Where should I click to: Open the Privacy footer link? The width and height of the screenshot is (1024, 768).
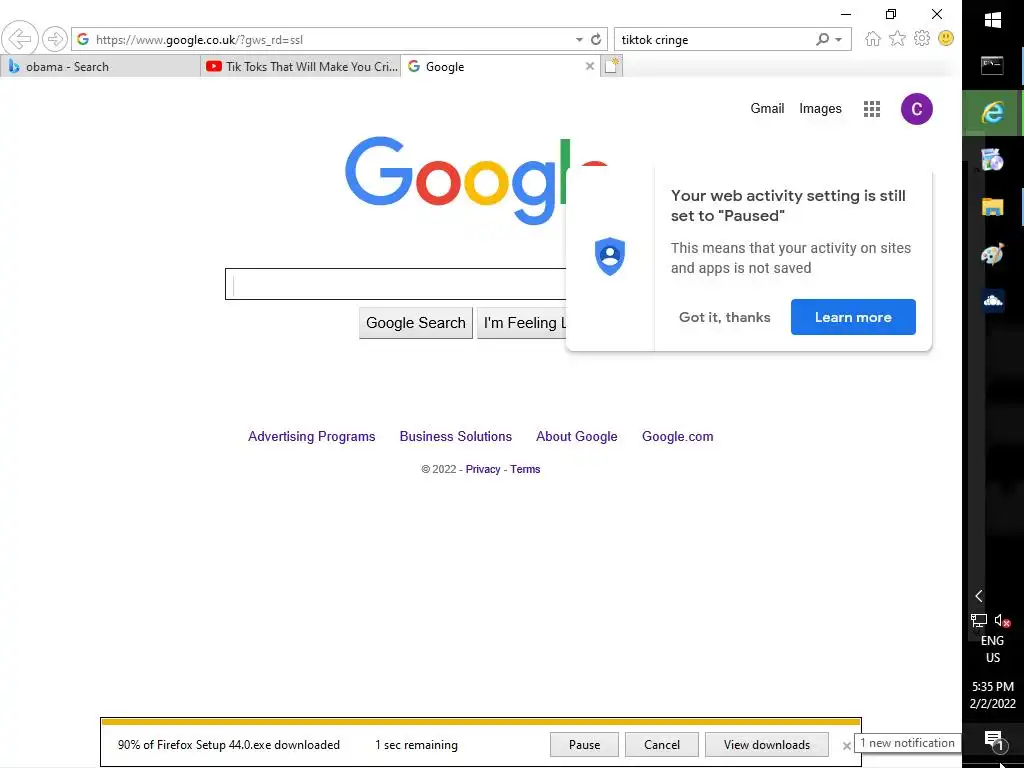coord(483,470)
